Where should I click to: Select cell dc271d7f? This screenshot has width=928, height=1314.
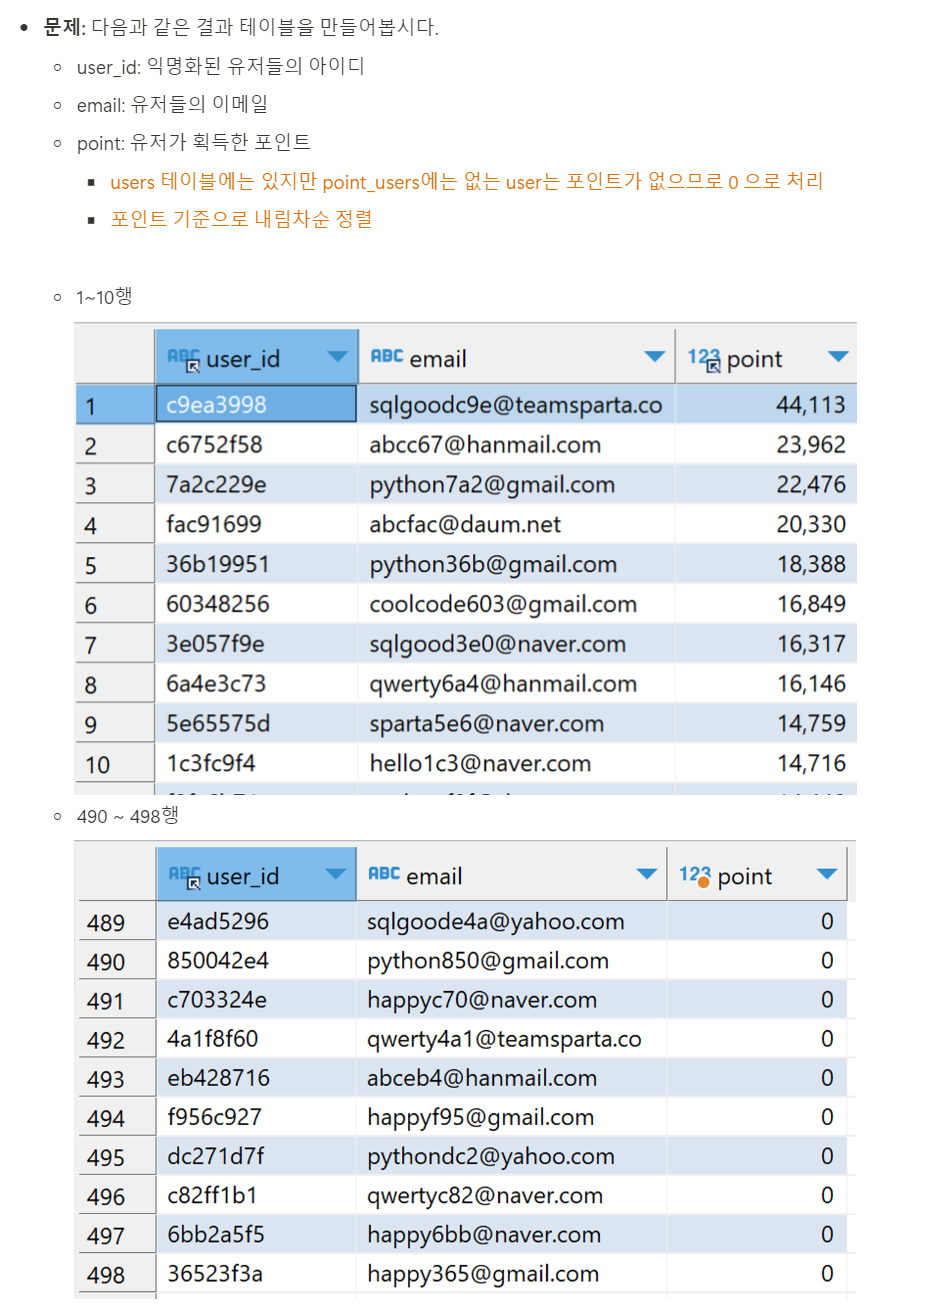coord(256,1155)
